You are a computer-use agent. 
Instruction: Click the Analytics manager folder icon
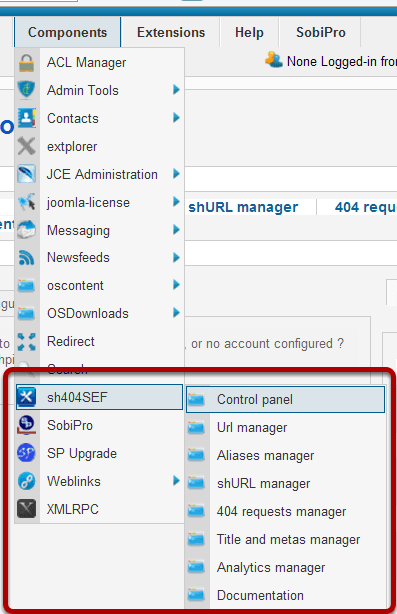[x=196, y=567]
